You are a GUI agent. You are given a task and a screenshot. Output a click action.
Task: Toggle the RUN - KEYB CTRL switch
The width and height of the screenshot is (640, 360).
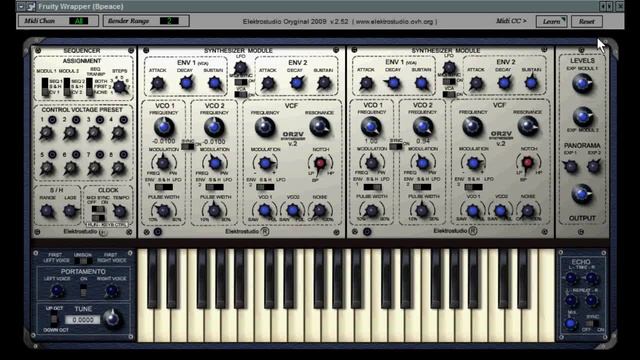(x=98, y=218)
